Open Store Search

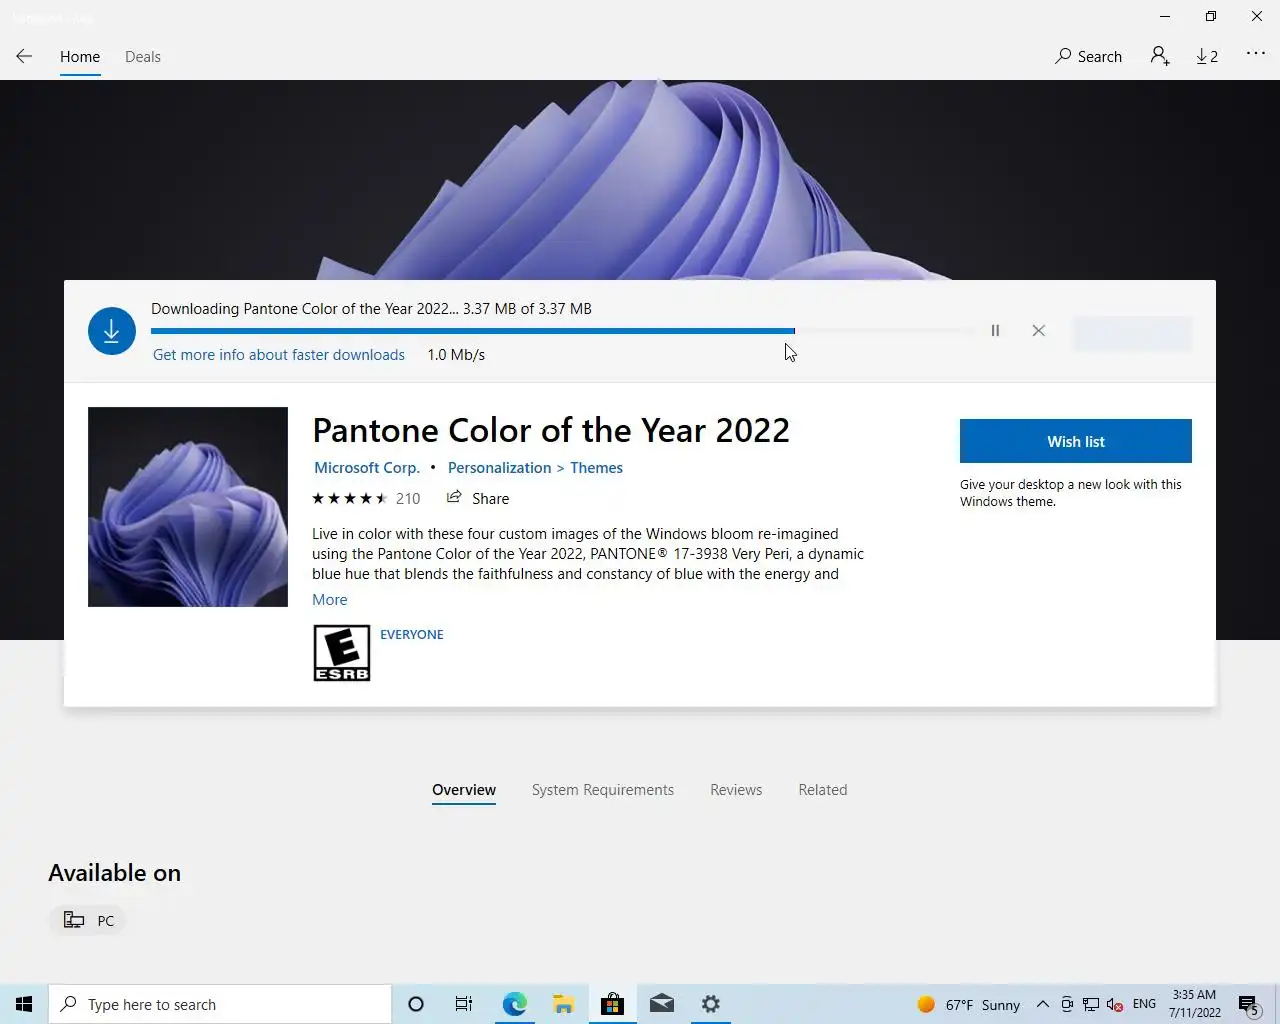(x=1088, y=57)
